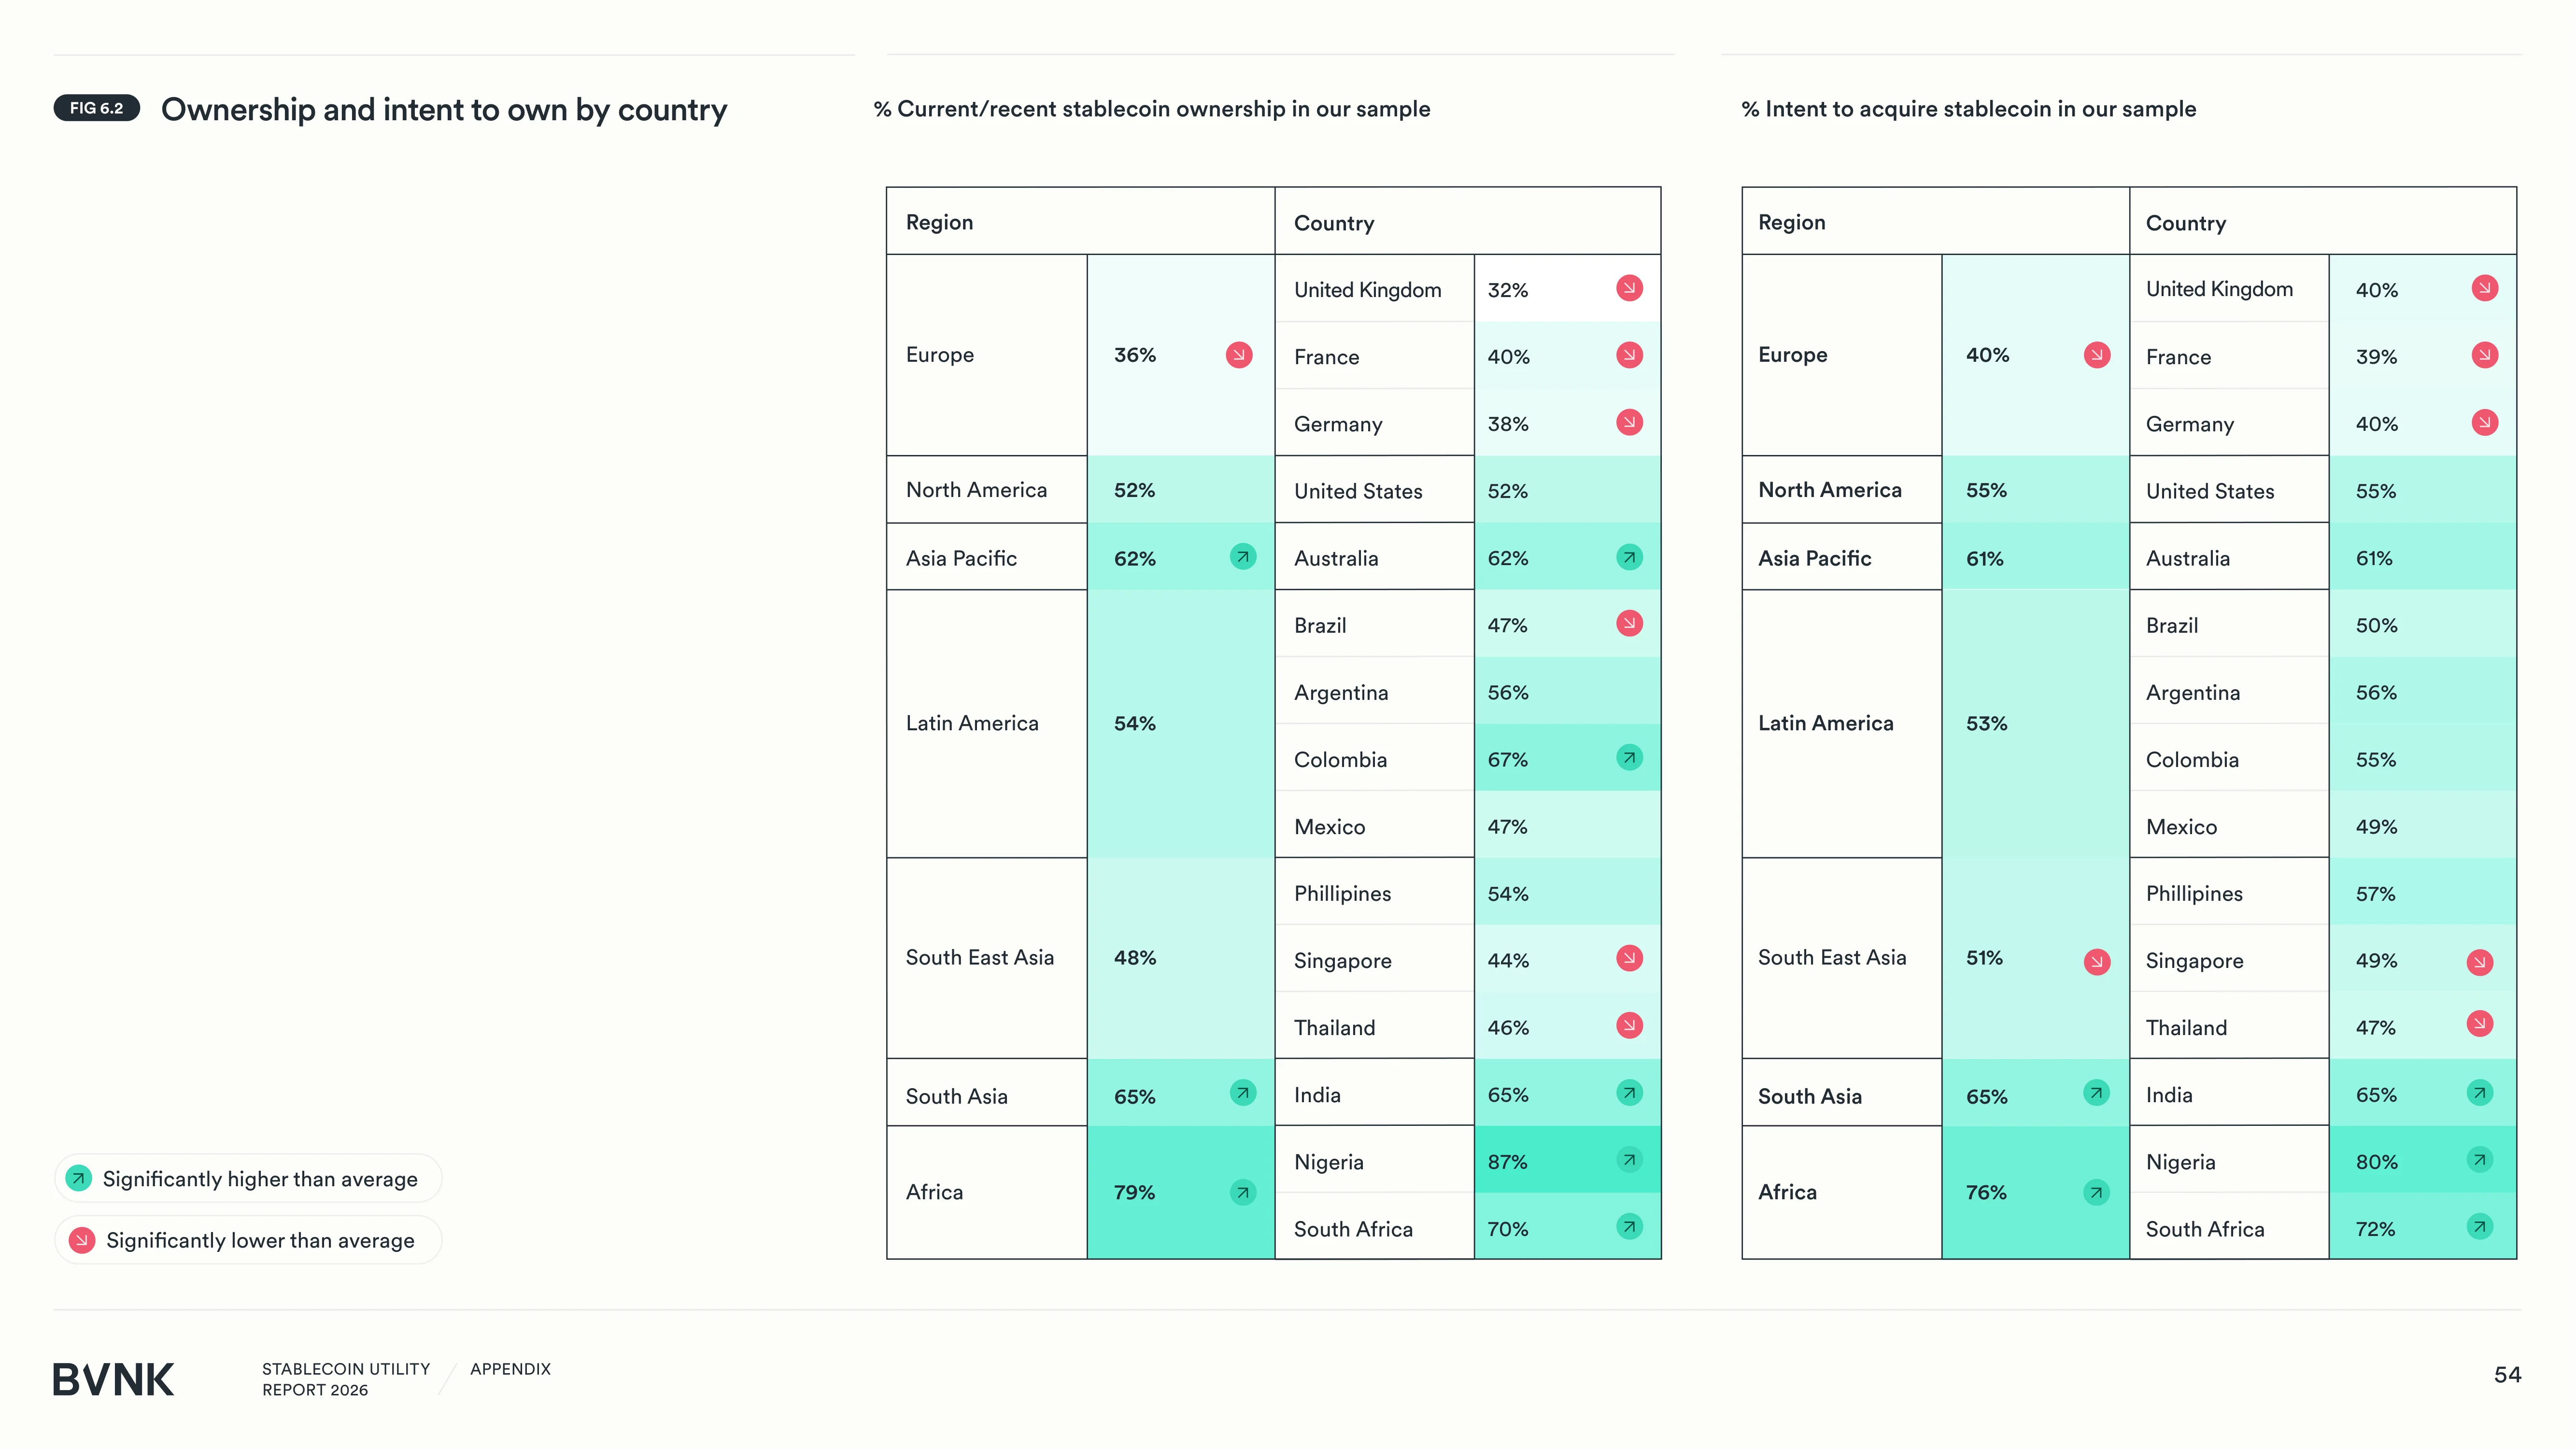Click the APPENDIX label in the footer
This screenshot has height=1449, width=2576.
click(x=510, y=1369)
